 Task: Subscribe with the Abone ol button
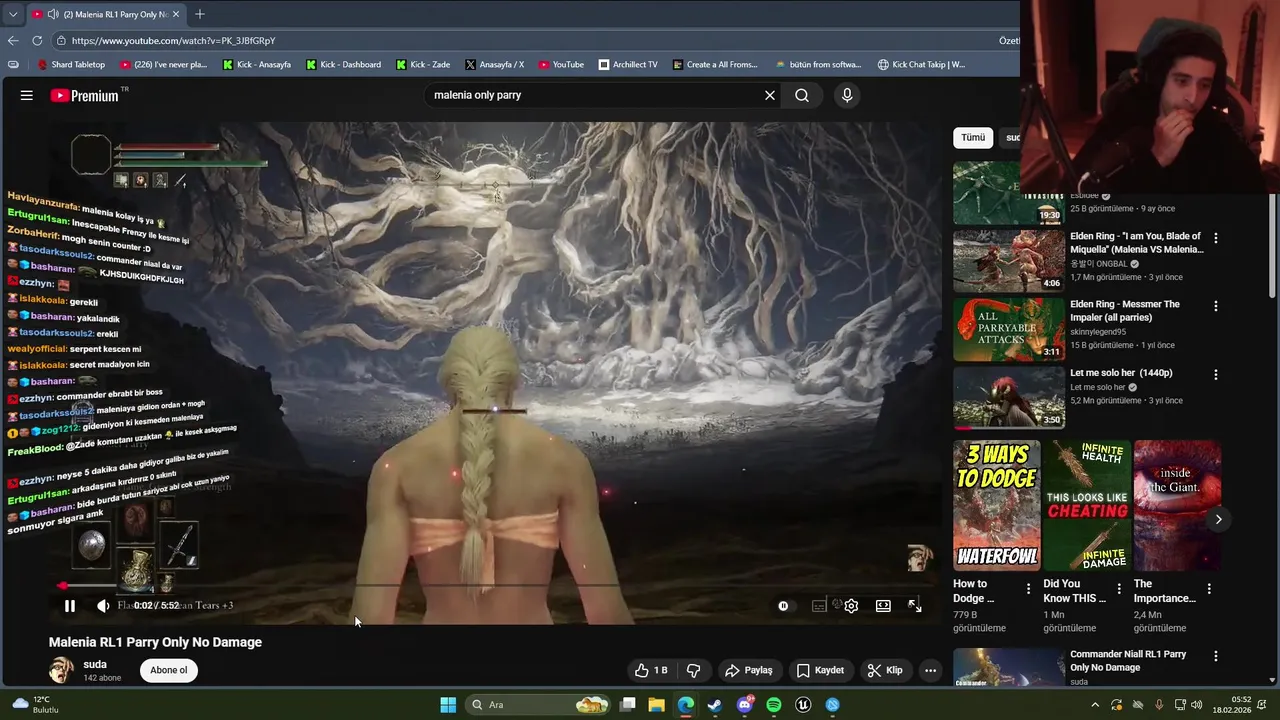(x=168, y=670)
